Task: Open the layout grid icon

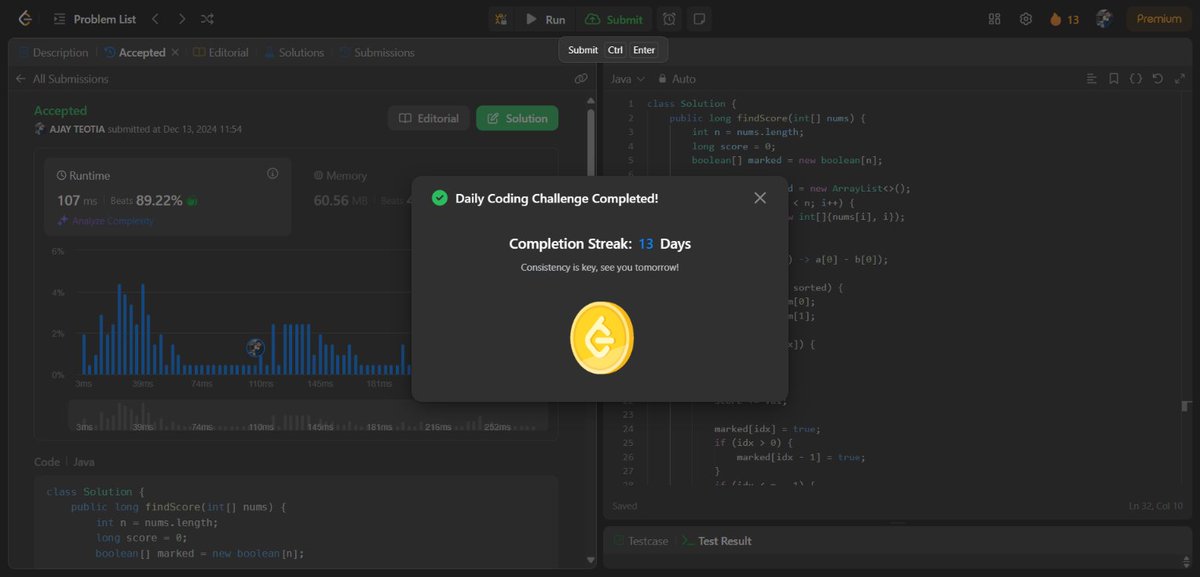Action: (994, 19)
